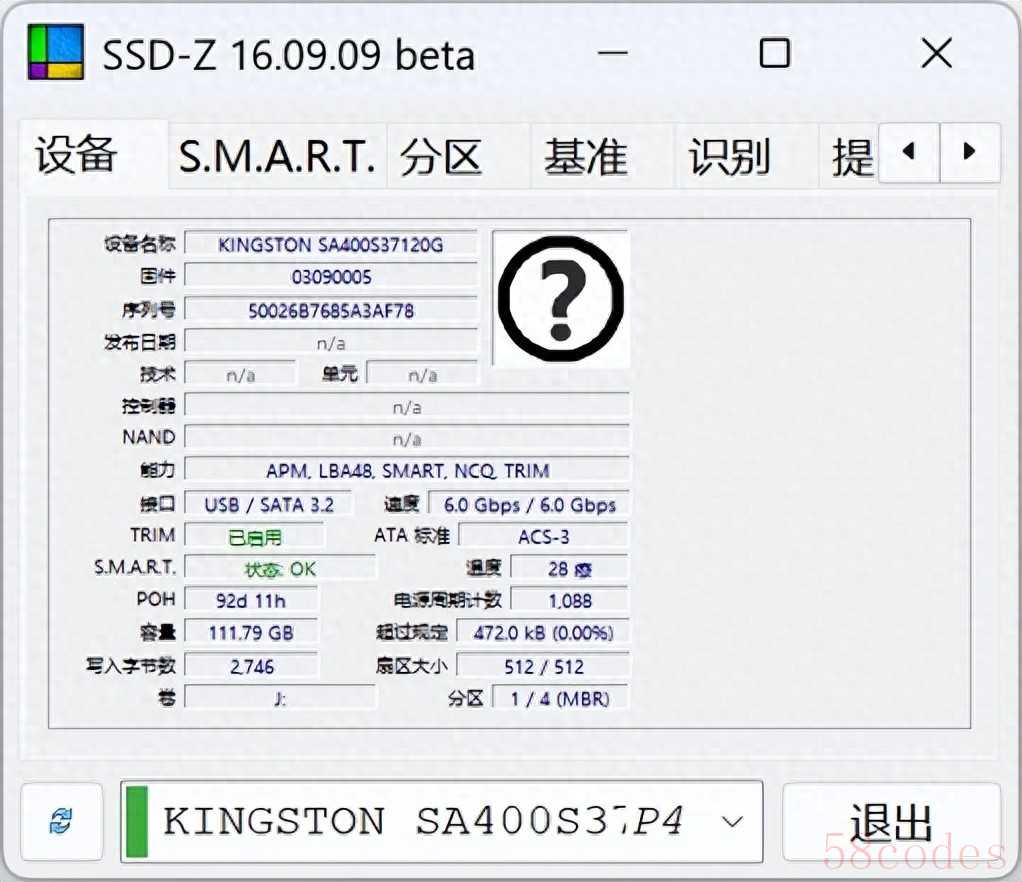Click the firmware field showing 03090005
Viewport: 1022px width, 882px height.
(331, 277)
